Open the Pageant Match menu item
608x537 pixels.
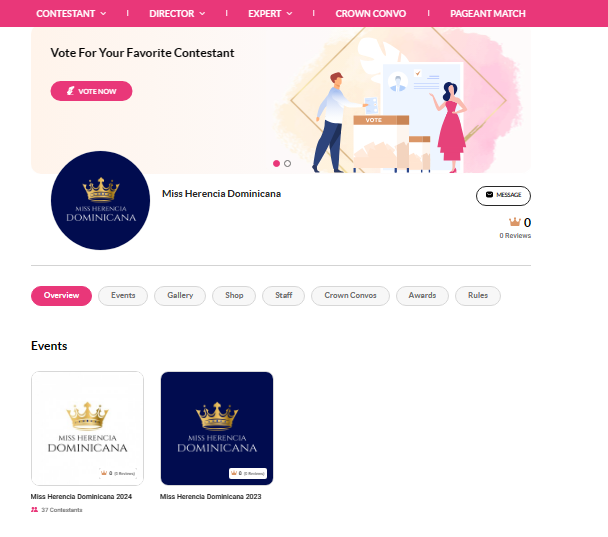488,14
